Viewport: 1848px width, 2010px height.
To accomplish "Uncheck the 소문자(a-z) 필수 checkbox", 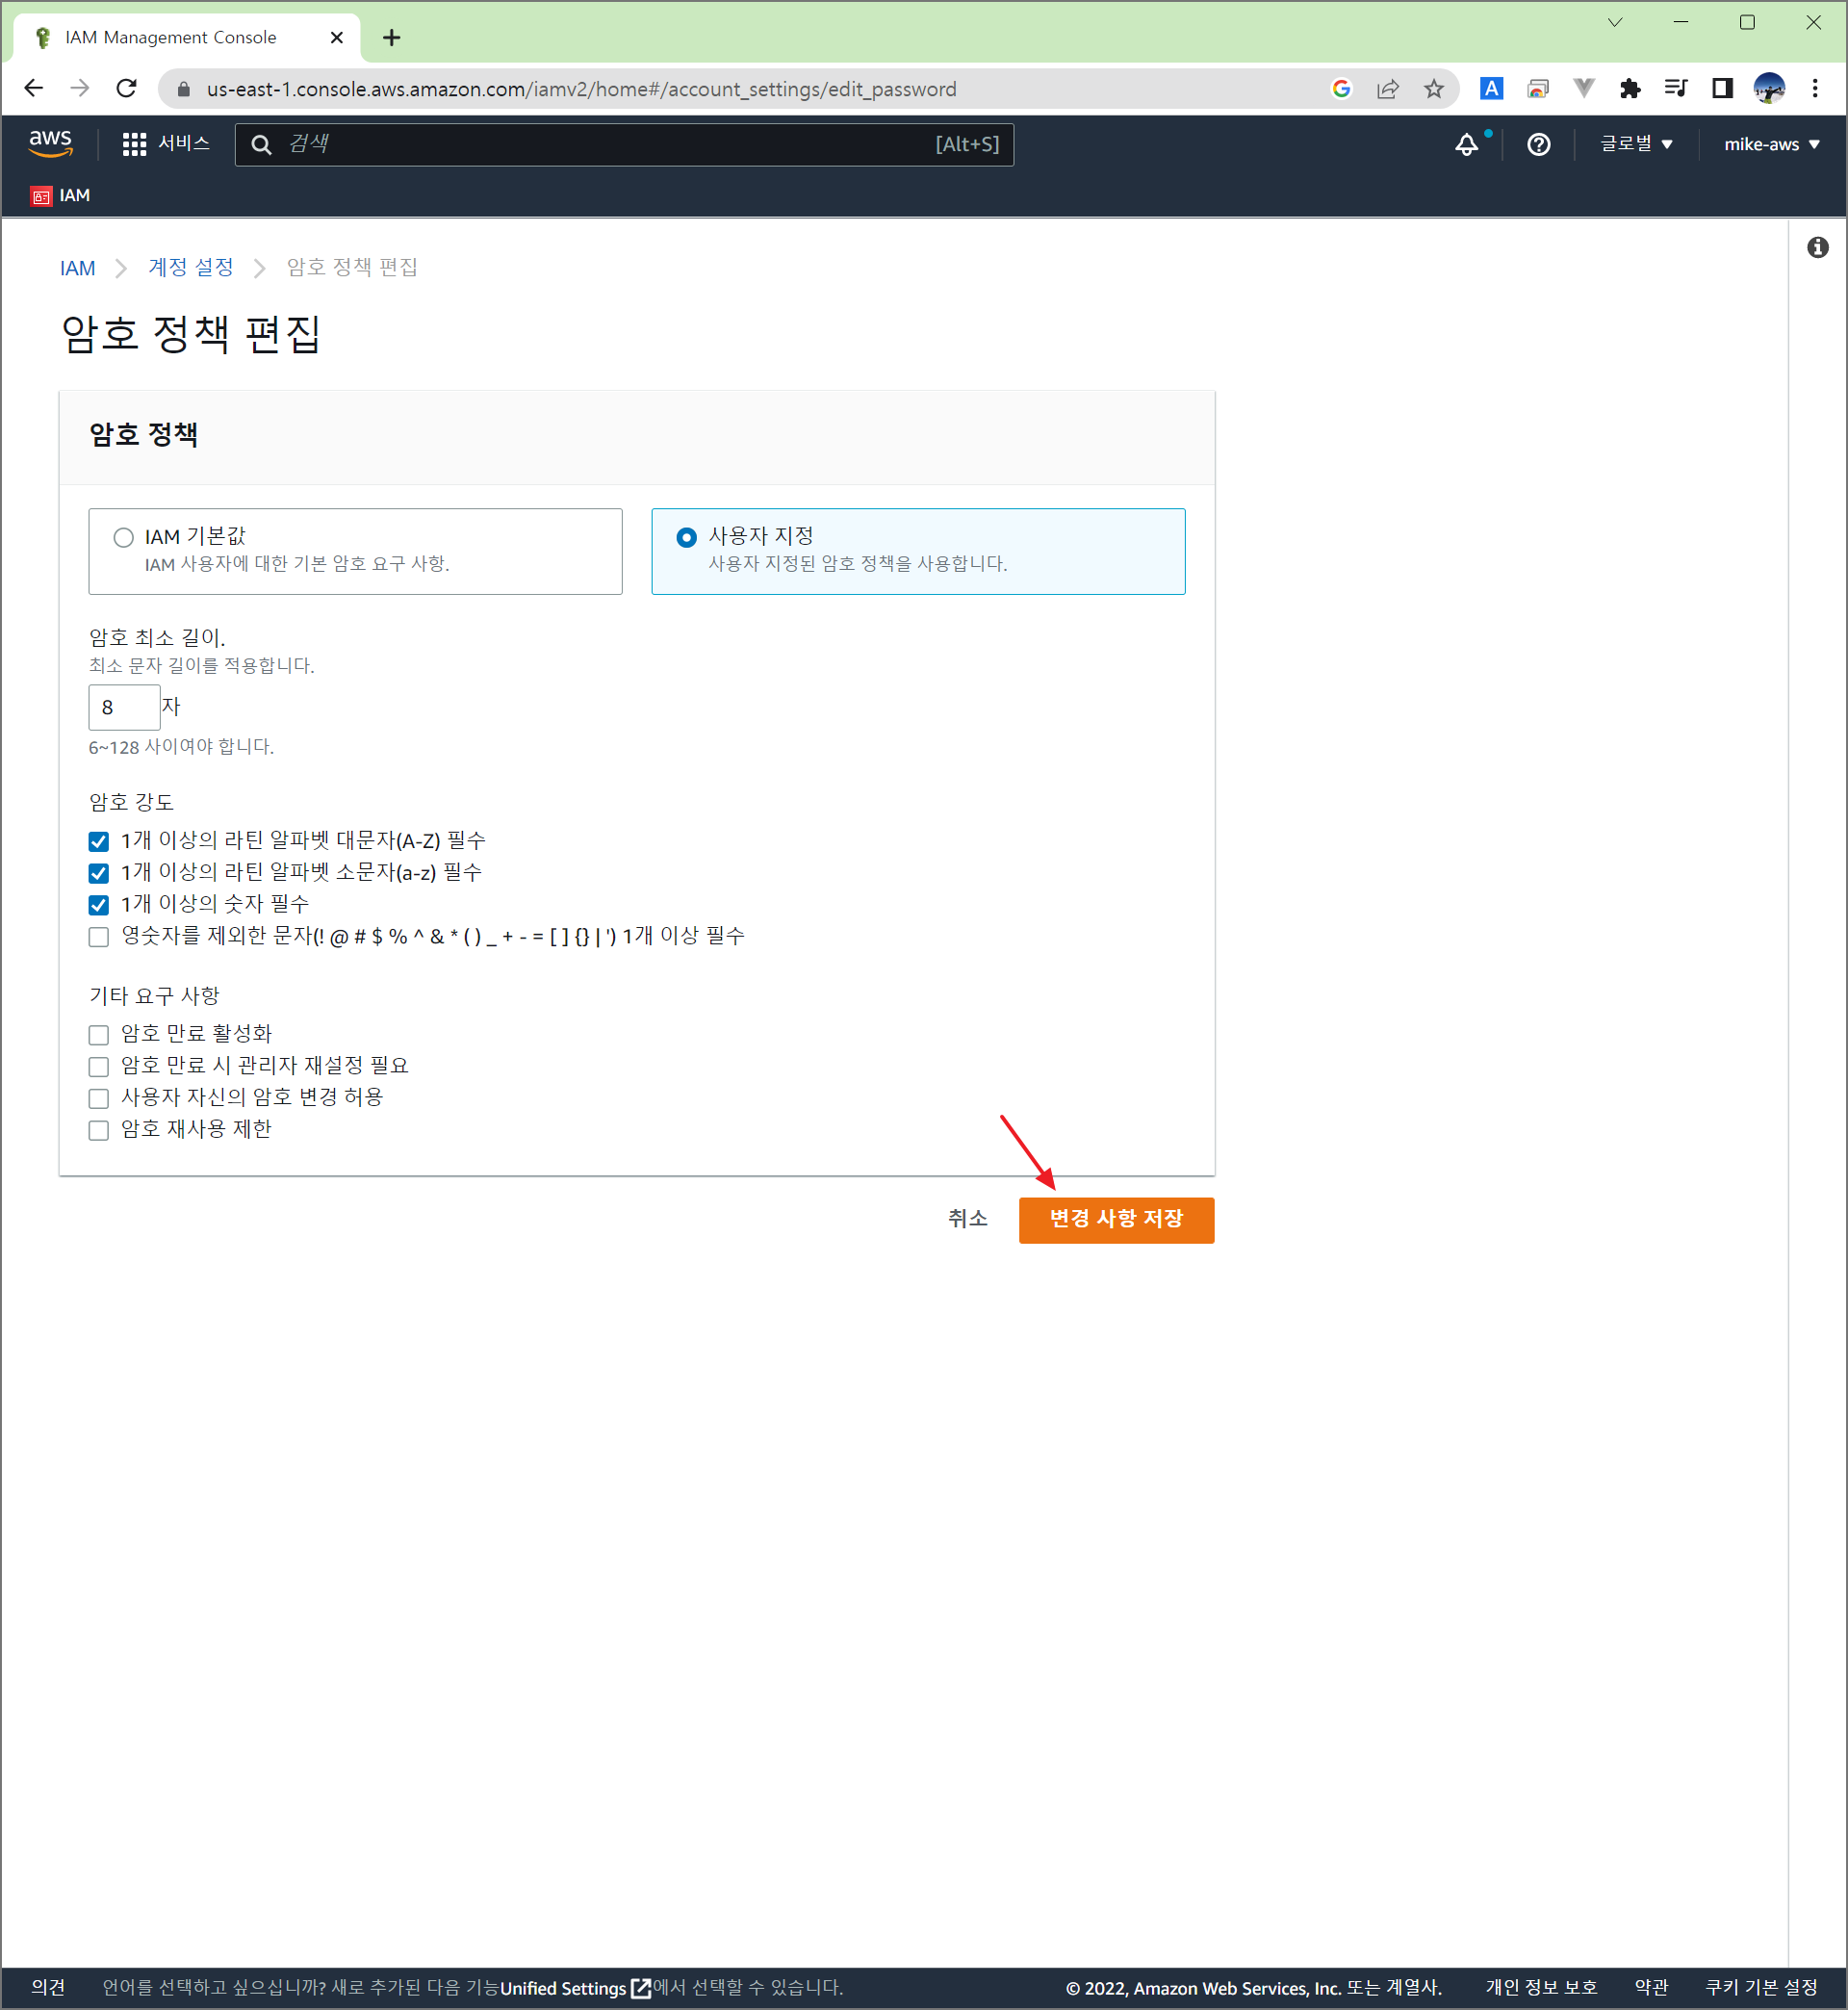I will [x=98, y=874].
